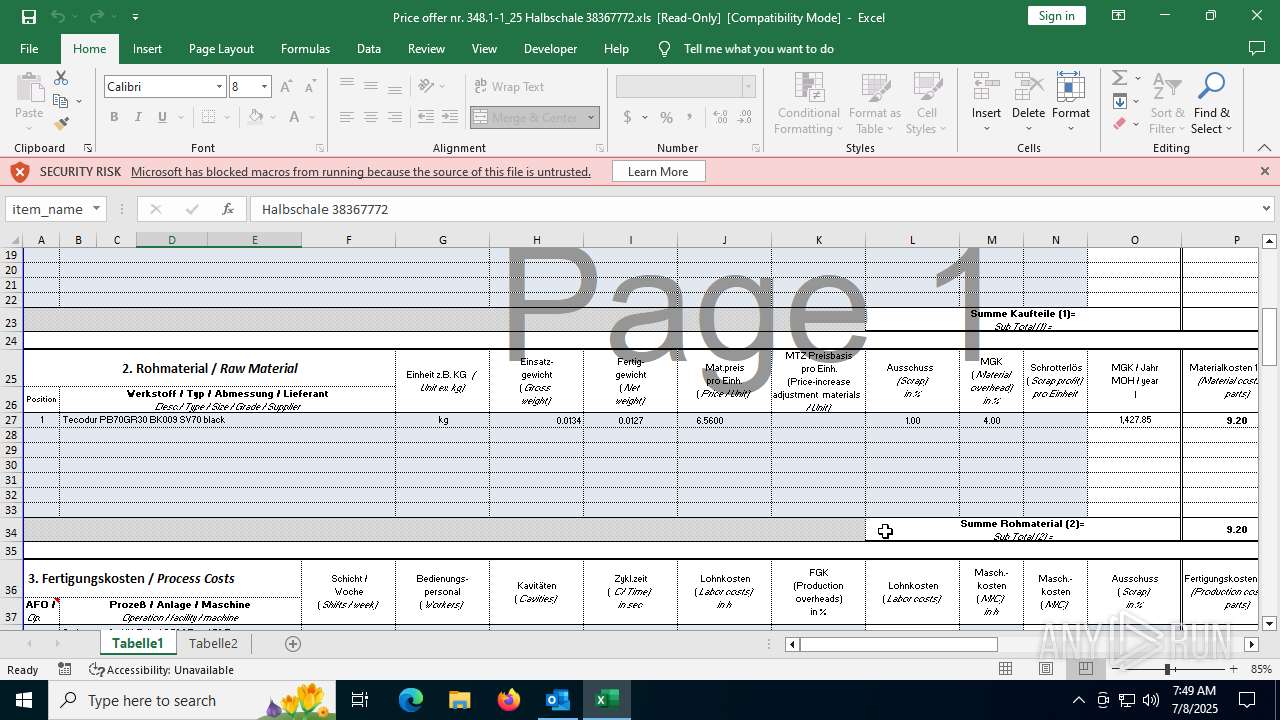
Task: Apply Comma Style icon
Action: [x=690, y=117]
